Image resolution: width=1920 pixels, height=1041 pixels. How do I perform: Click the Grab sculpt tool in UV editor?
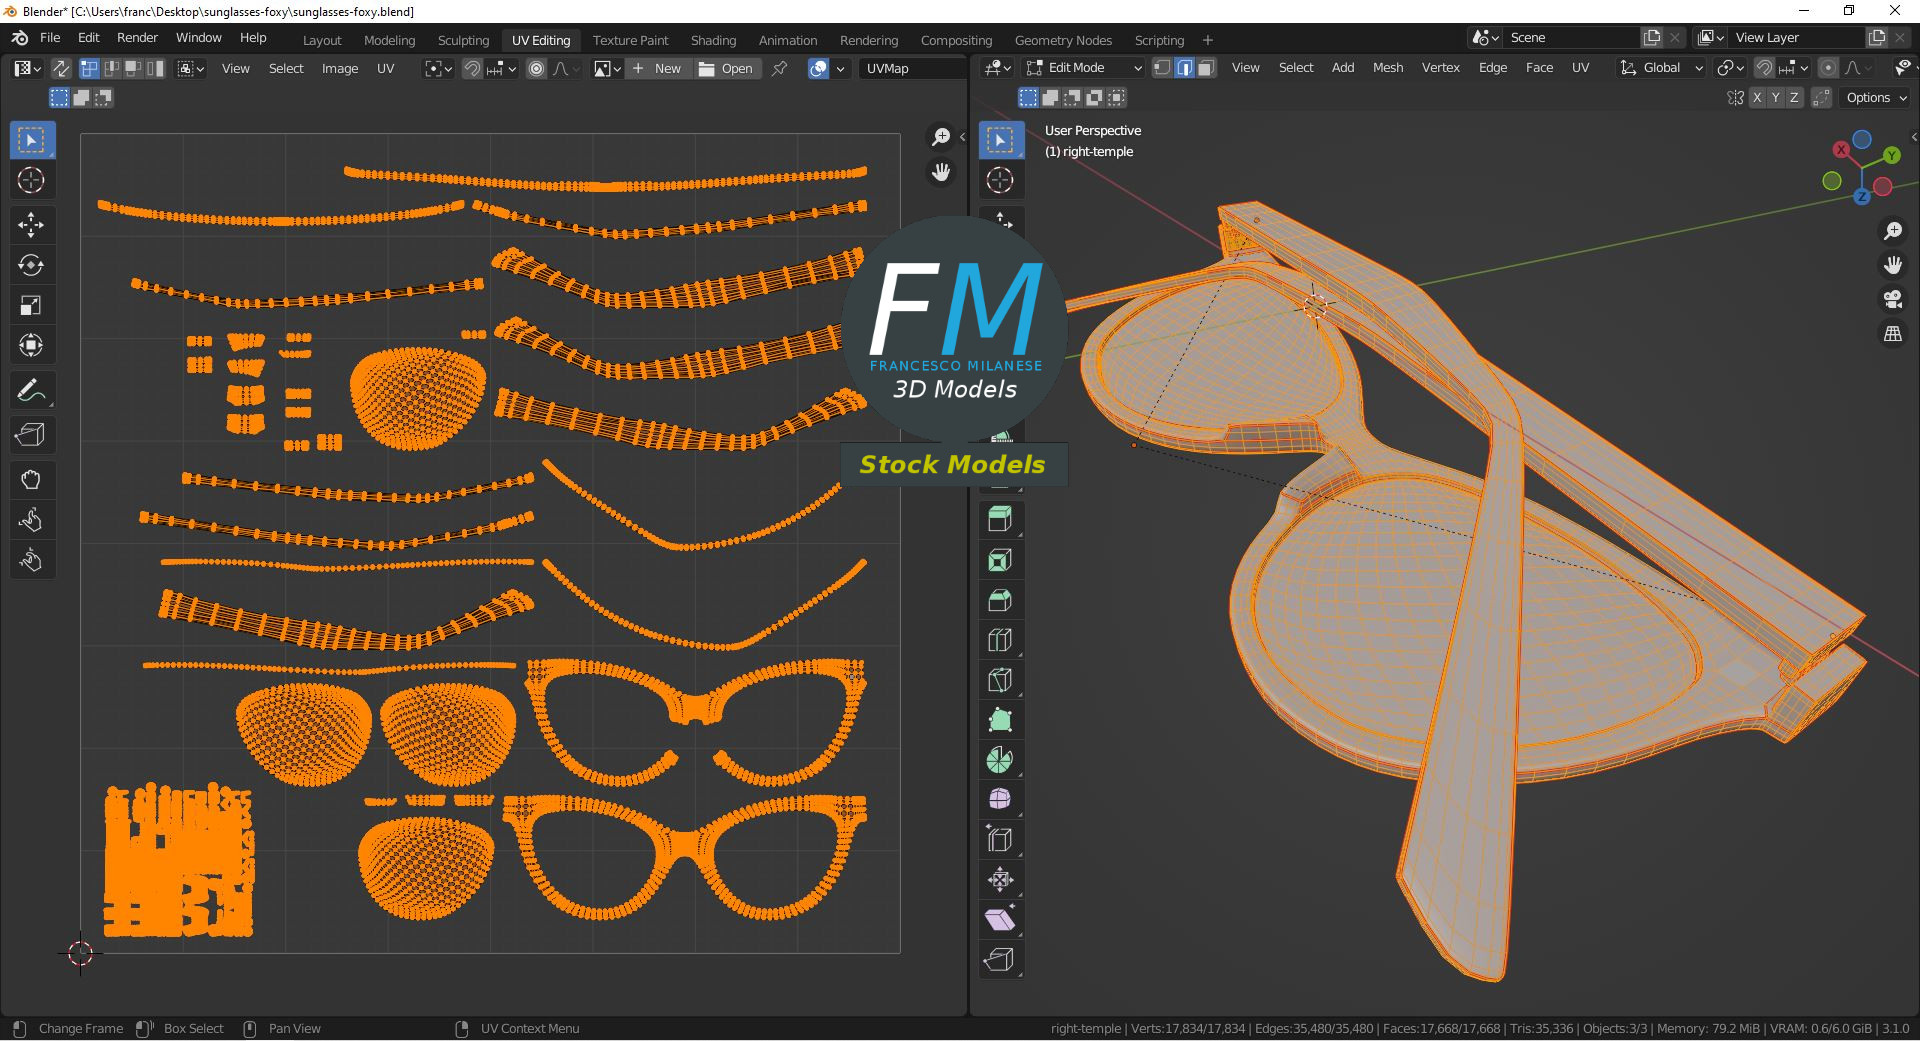tap(31, 480)
